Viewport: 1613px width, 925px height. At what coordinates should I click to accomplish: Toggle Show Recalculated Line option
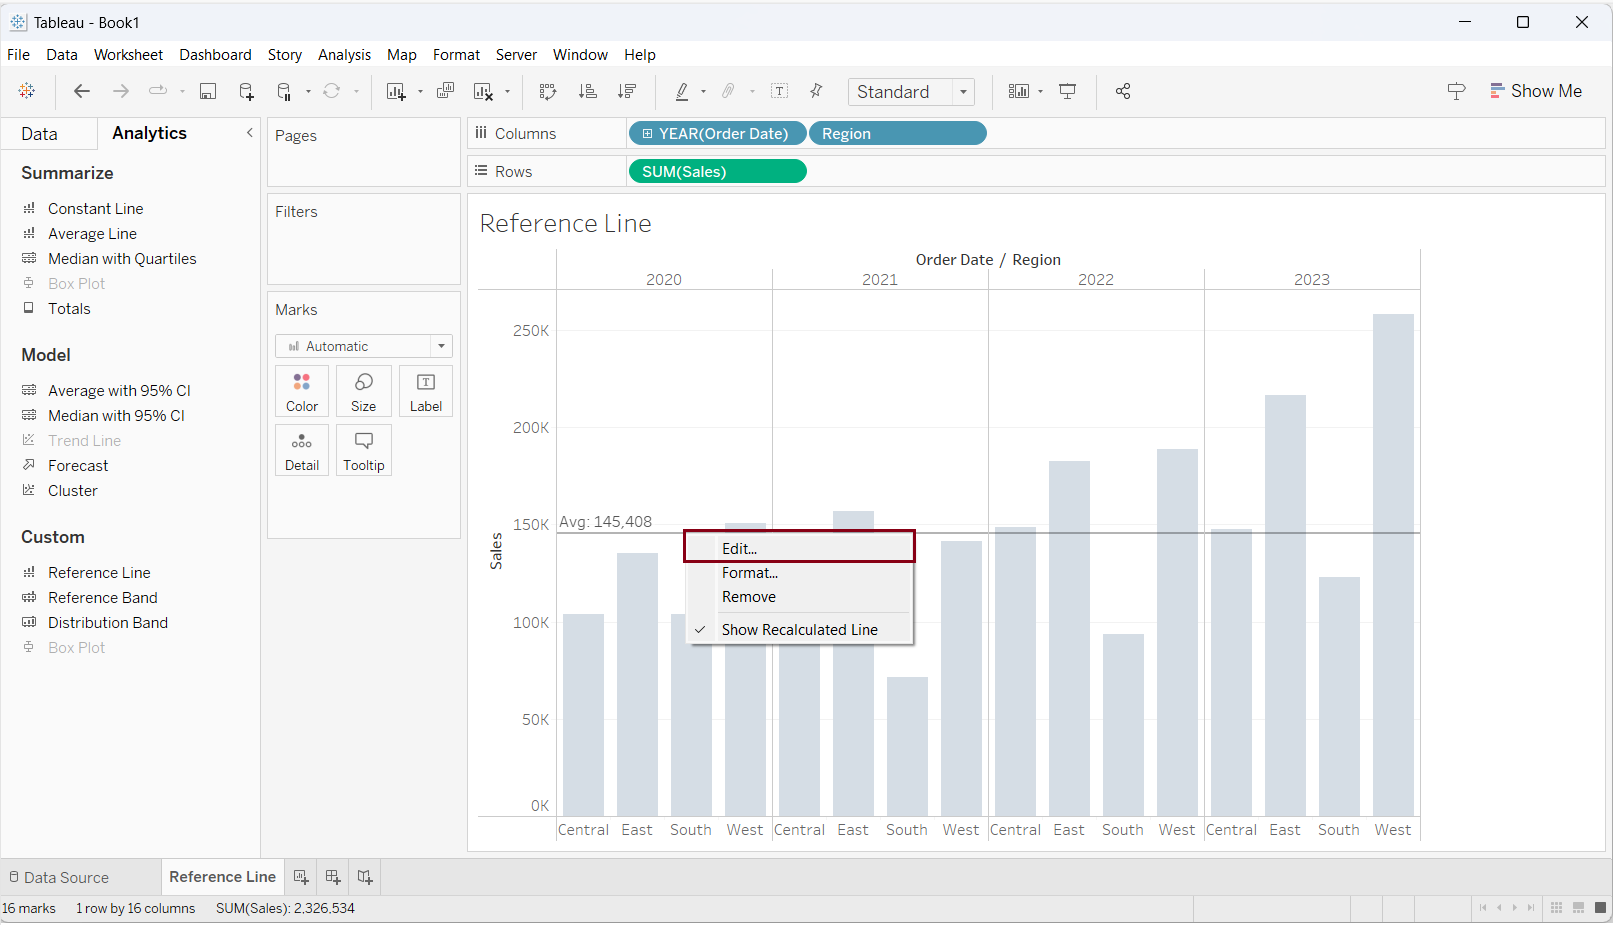tap(799, 630)
